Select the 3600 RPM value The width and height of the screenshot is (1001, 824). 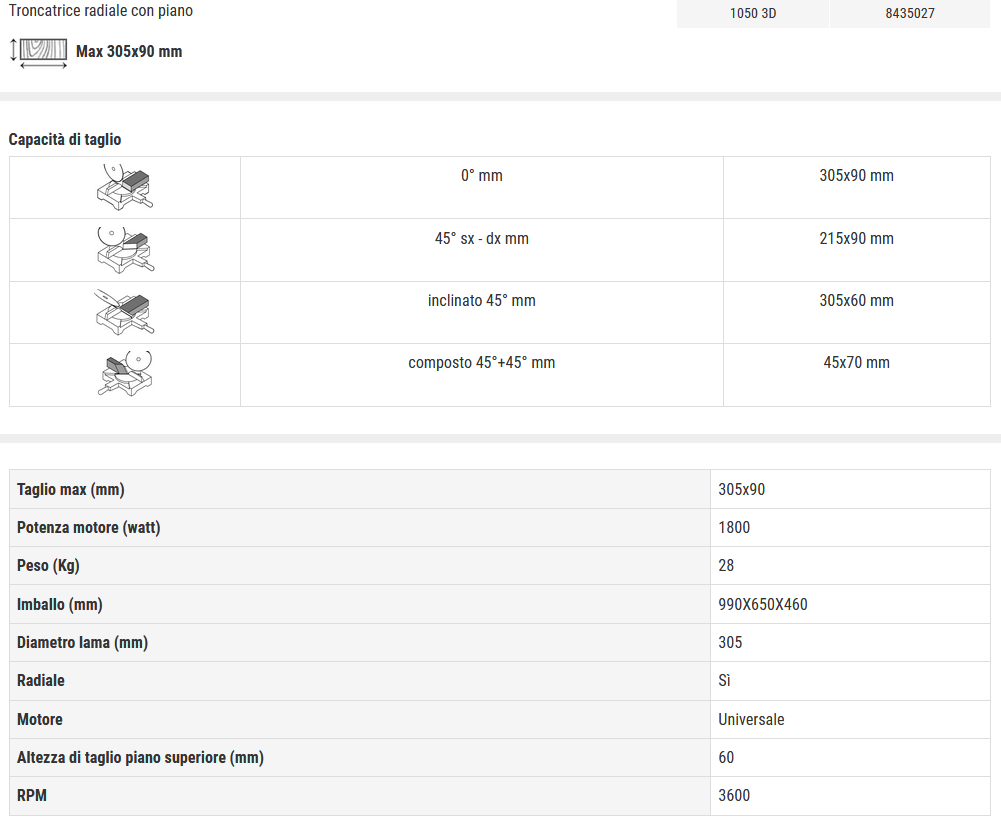pos(734,796)
